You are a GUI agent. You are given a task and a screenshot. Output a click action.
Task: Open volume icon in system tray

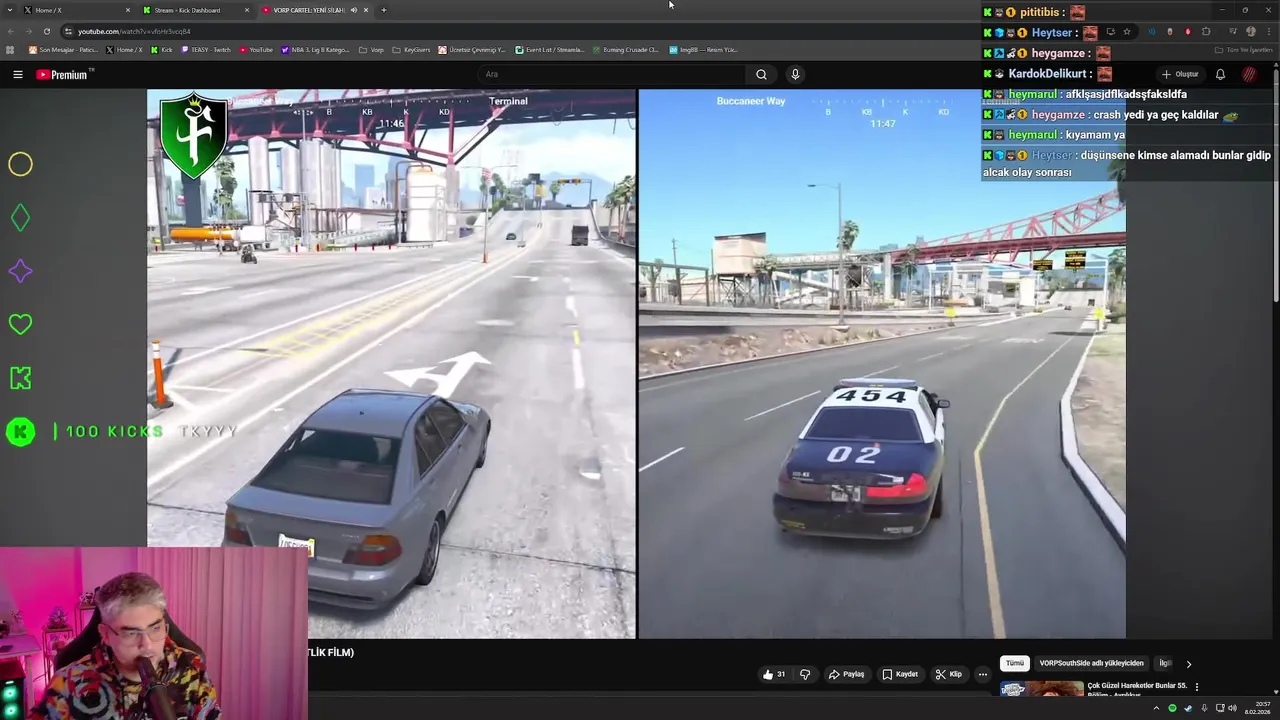[1232, 708]
